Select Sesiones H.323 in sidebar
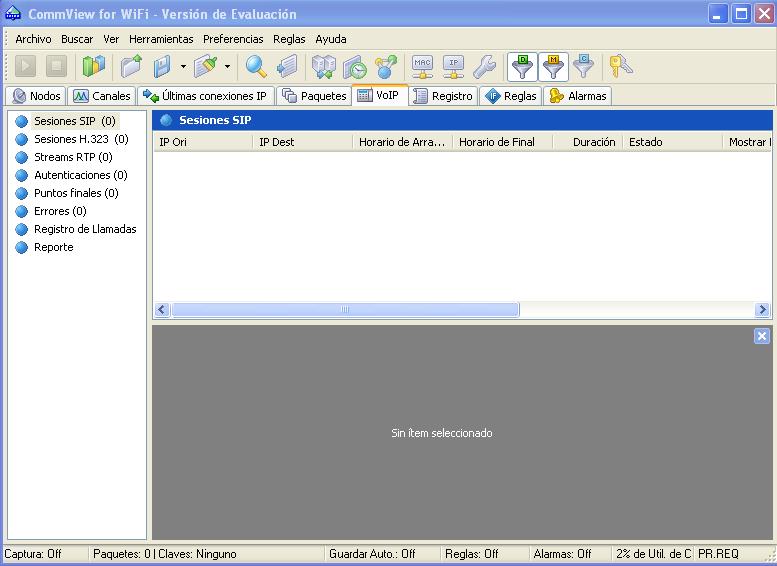The height and width of the screenshot is (566, 777). point(81,139)
